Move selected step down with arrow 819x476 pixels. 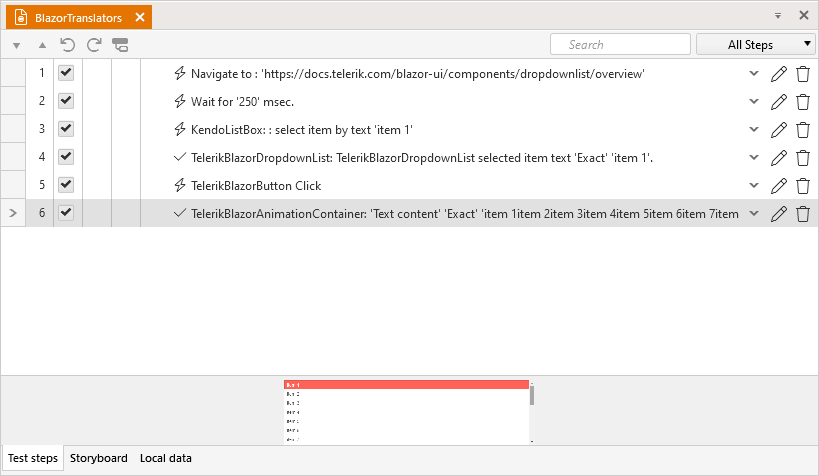coord(17,45)
